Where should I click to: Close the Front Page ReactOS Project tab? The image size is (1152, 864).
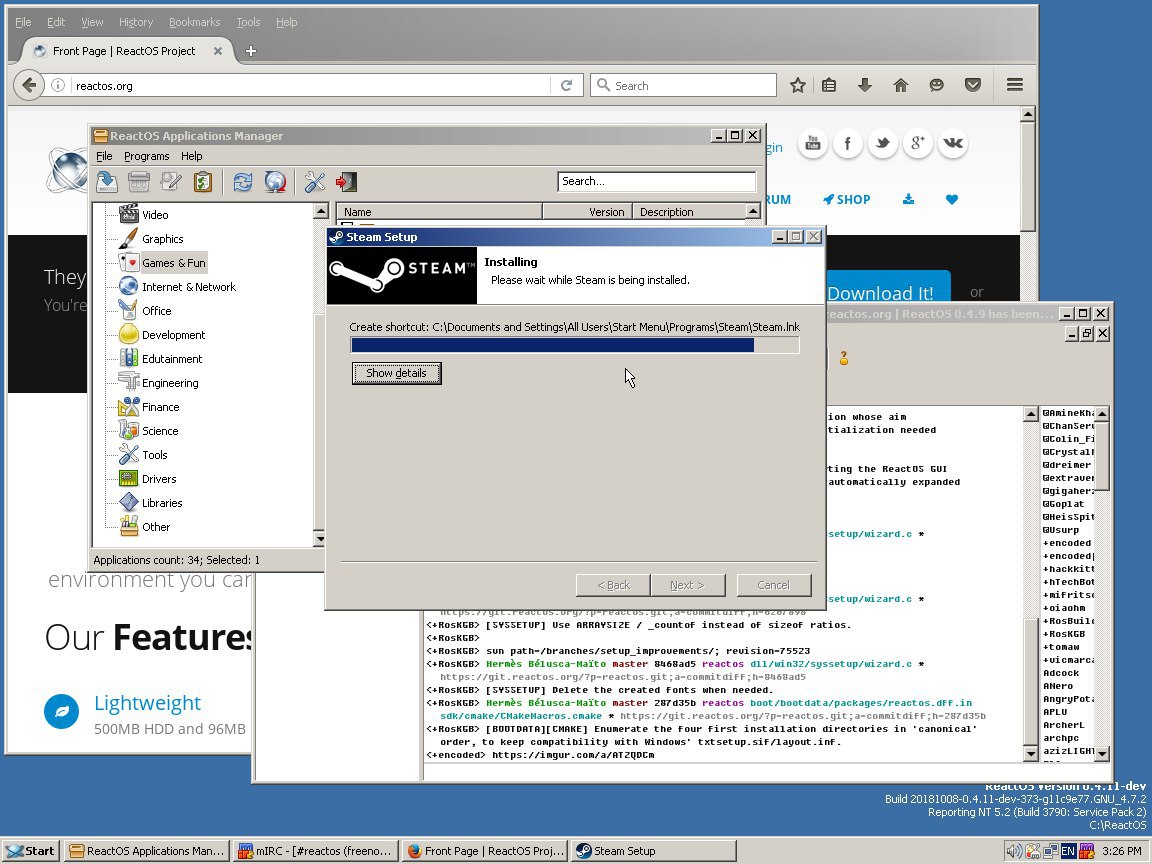pos(217,51)
